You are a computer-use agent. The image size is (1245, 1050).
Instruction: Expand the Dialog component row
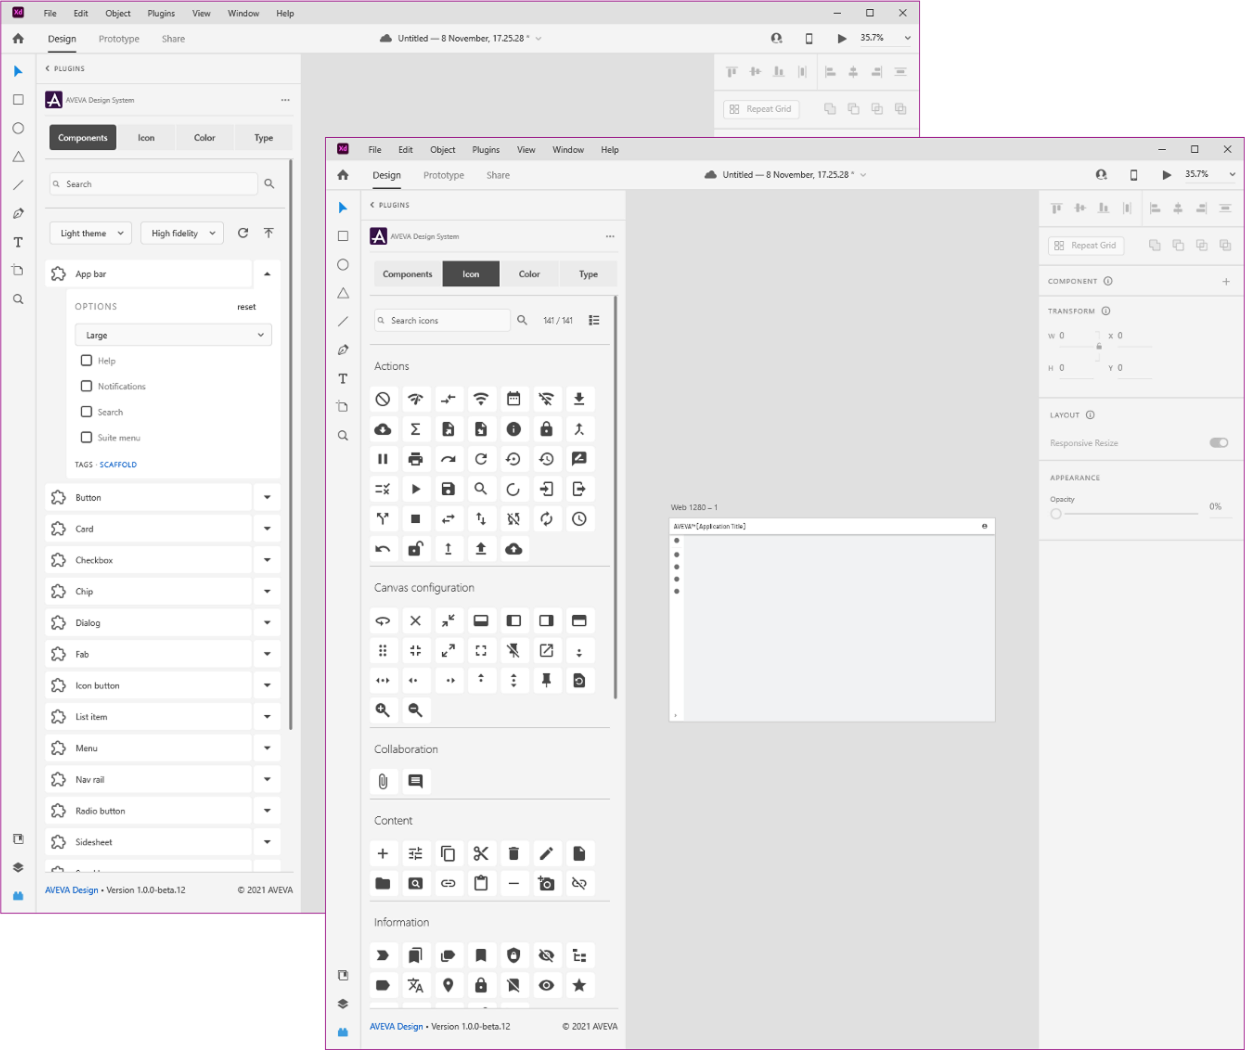tap(267, 623)
